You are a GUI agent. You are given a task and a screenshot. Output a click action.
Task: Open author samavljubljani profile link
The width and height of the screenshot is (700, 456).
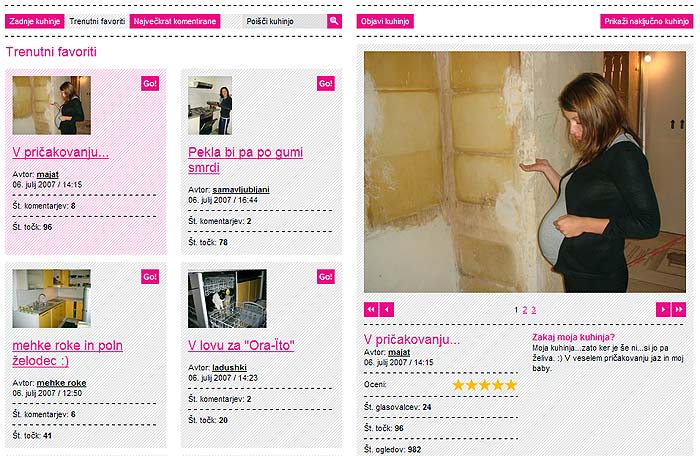[241, 190]
